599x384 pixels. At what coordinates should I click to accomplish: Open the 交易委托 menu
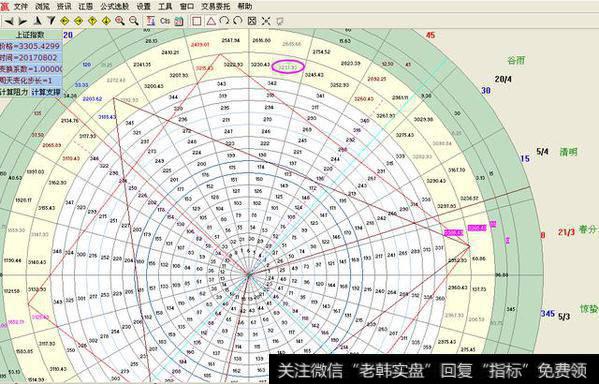click(x=216, y=6)
